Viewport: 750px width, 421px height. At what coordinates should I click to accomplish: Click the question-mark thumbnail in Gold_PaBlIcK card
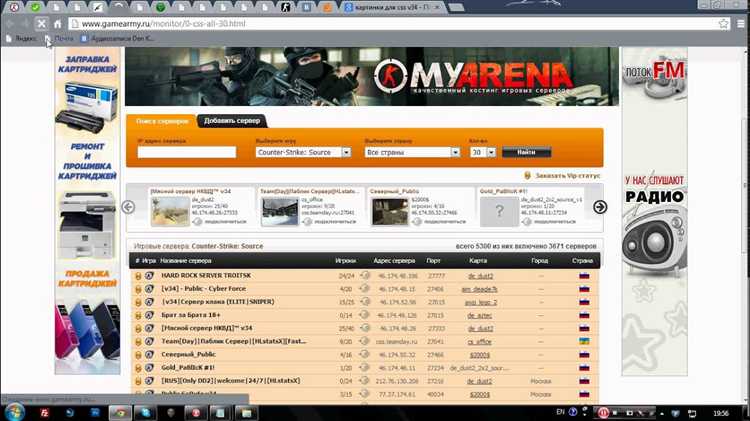coord(499,211)
